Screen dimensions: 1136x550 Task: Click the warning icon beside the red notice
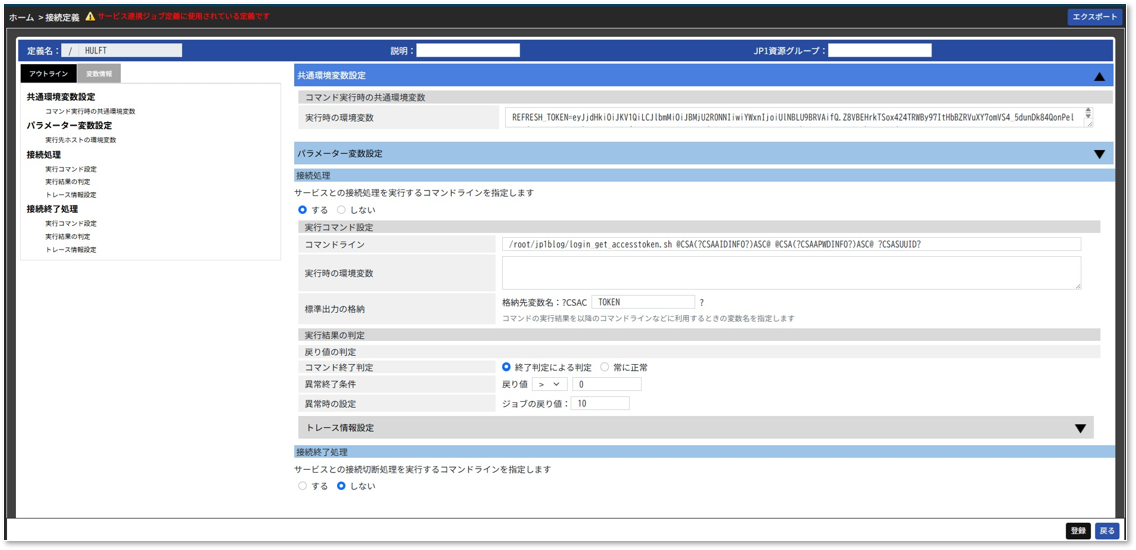click(x=90, y=17)
